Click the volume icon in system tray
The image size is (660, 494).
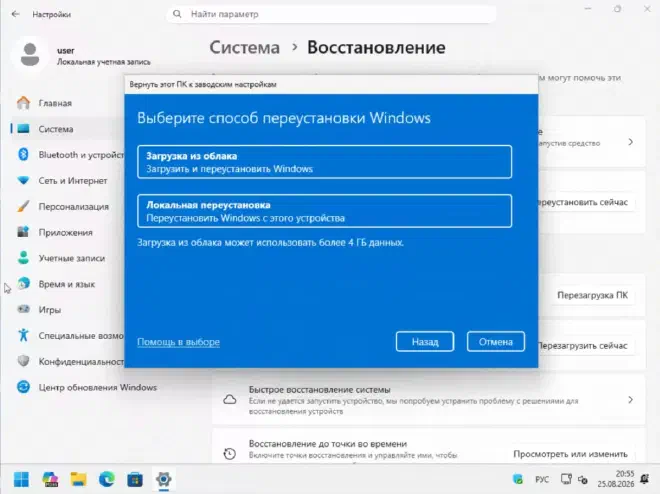point(583,479)
